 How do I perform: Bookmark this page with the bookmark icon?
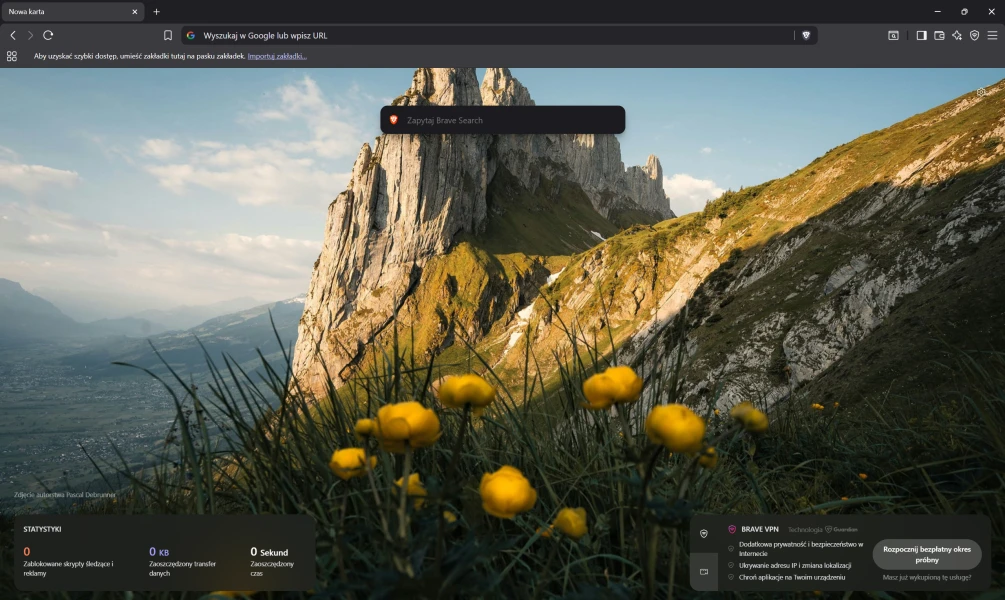click(168, 35)
